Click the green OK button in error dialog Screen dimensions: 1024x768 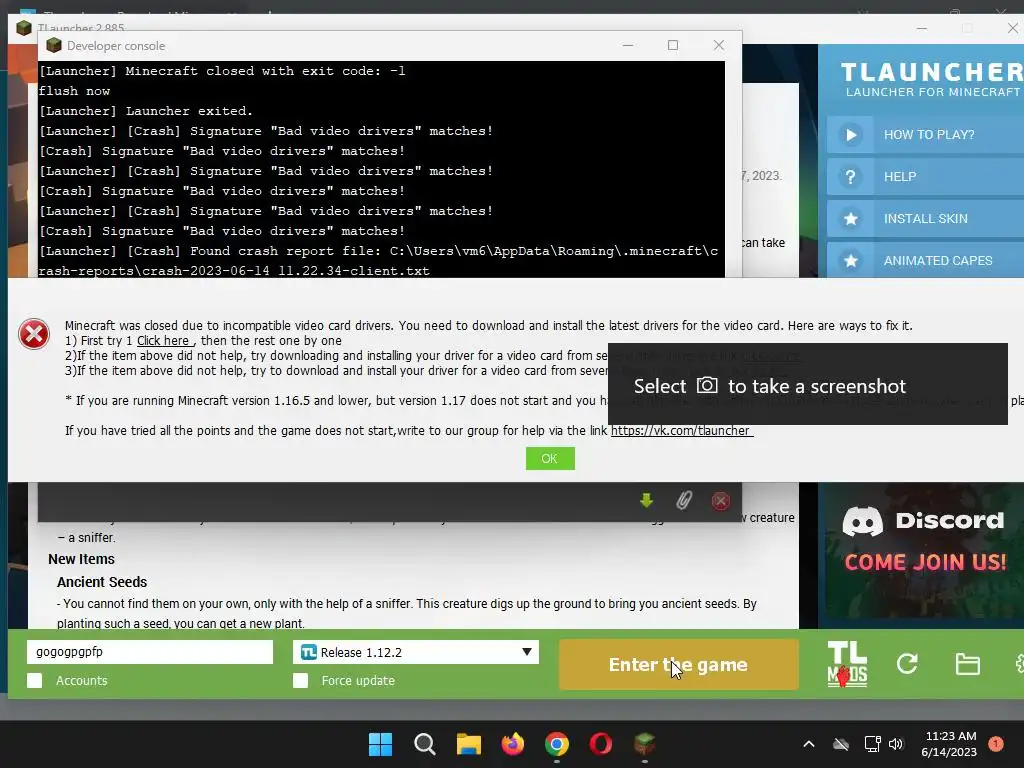tap(550, 458)
